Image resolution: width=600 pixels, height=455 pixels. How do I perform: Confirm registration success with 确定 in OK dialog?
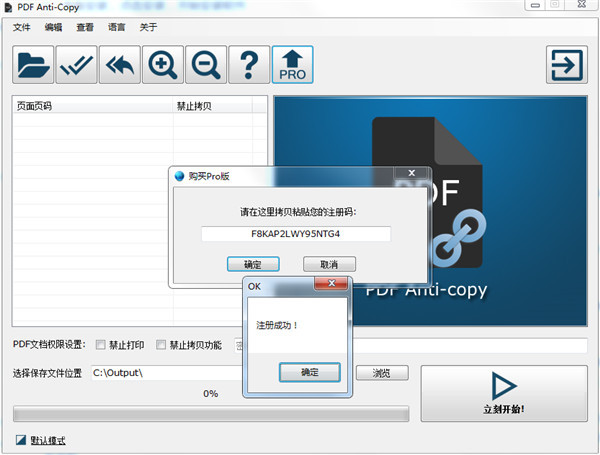click(x=310, y=372)
